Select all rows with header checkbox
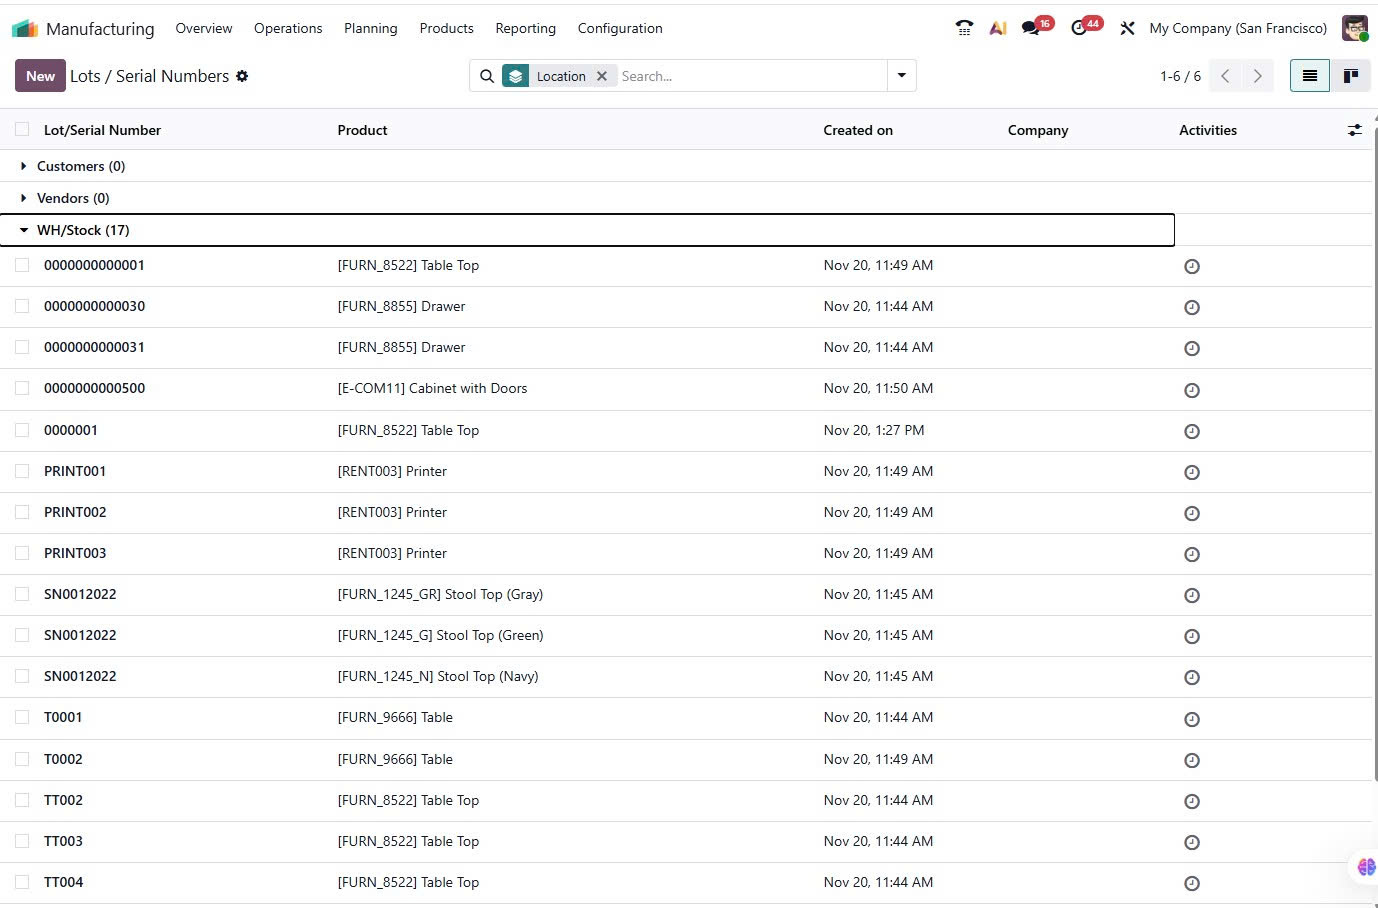The height and width of the screenshot is (908, 1378). (x=22, y=129)
